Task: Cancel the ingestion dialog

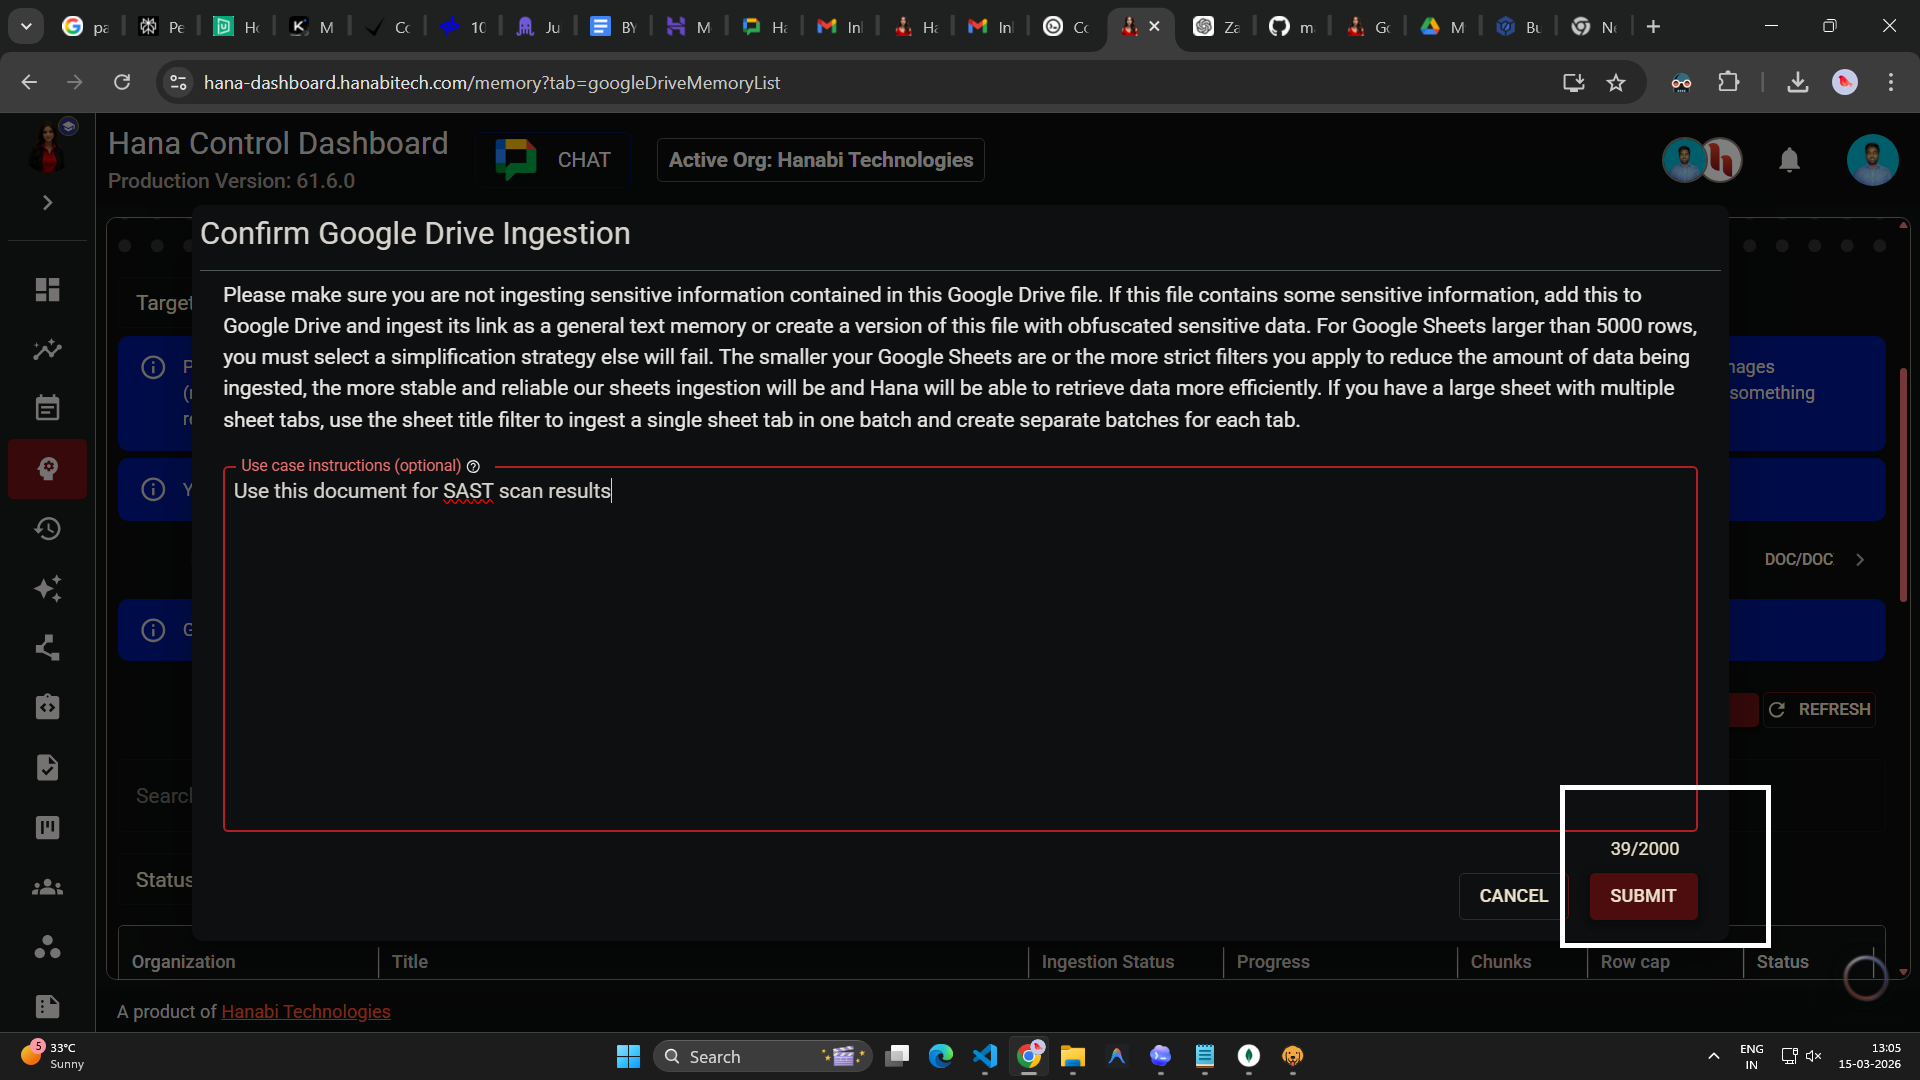Action: click(x=1512, y=896)
